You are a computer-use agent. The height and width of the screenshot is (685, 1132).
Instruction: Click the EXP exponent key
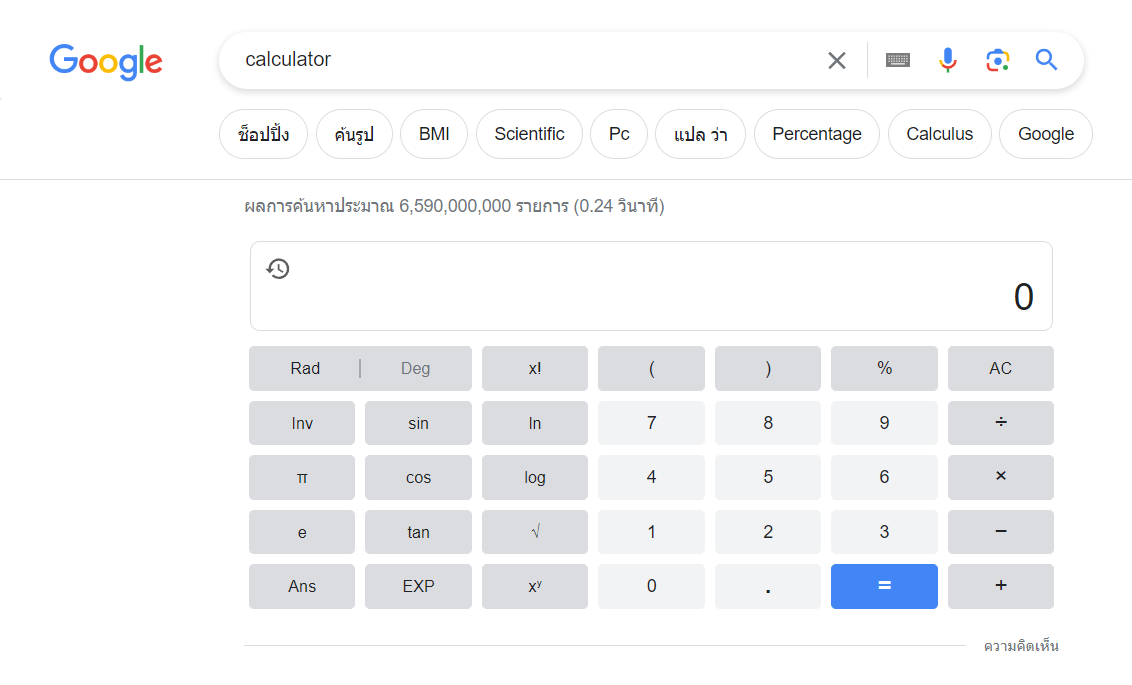(418, 586)
